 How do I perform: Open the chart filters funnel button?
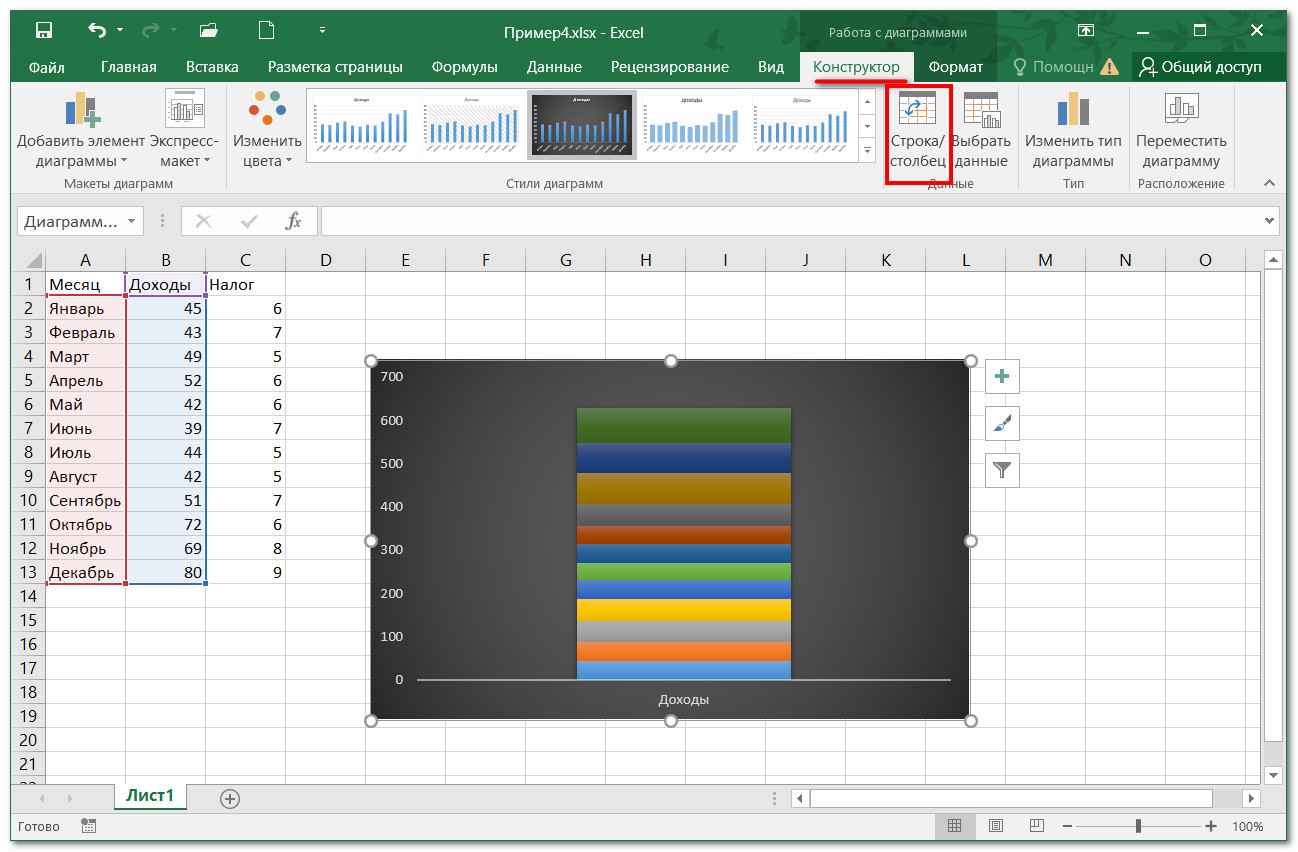[1002, 470]
